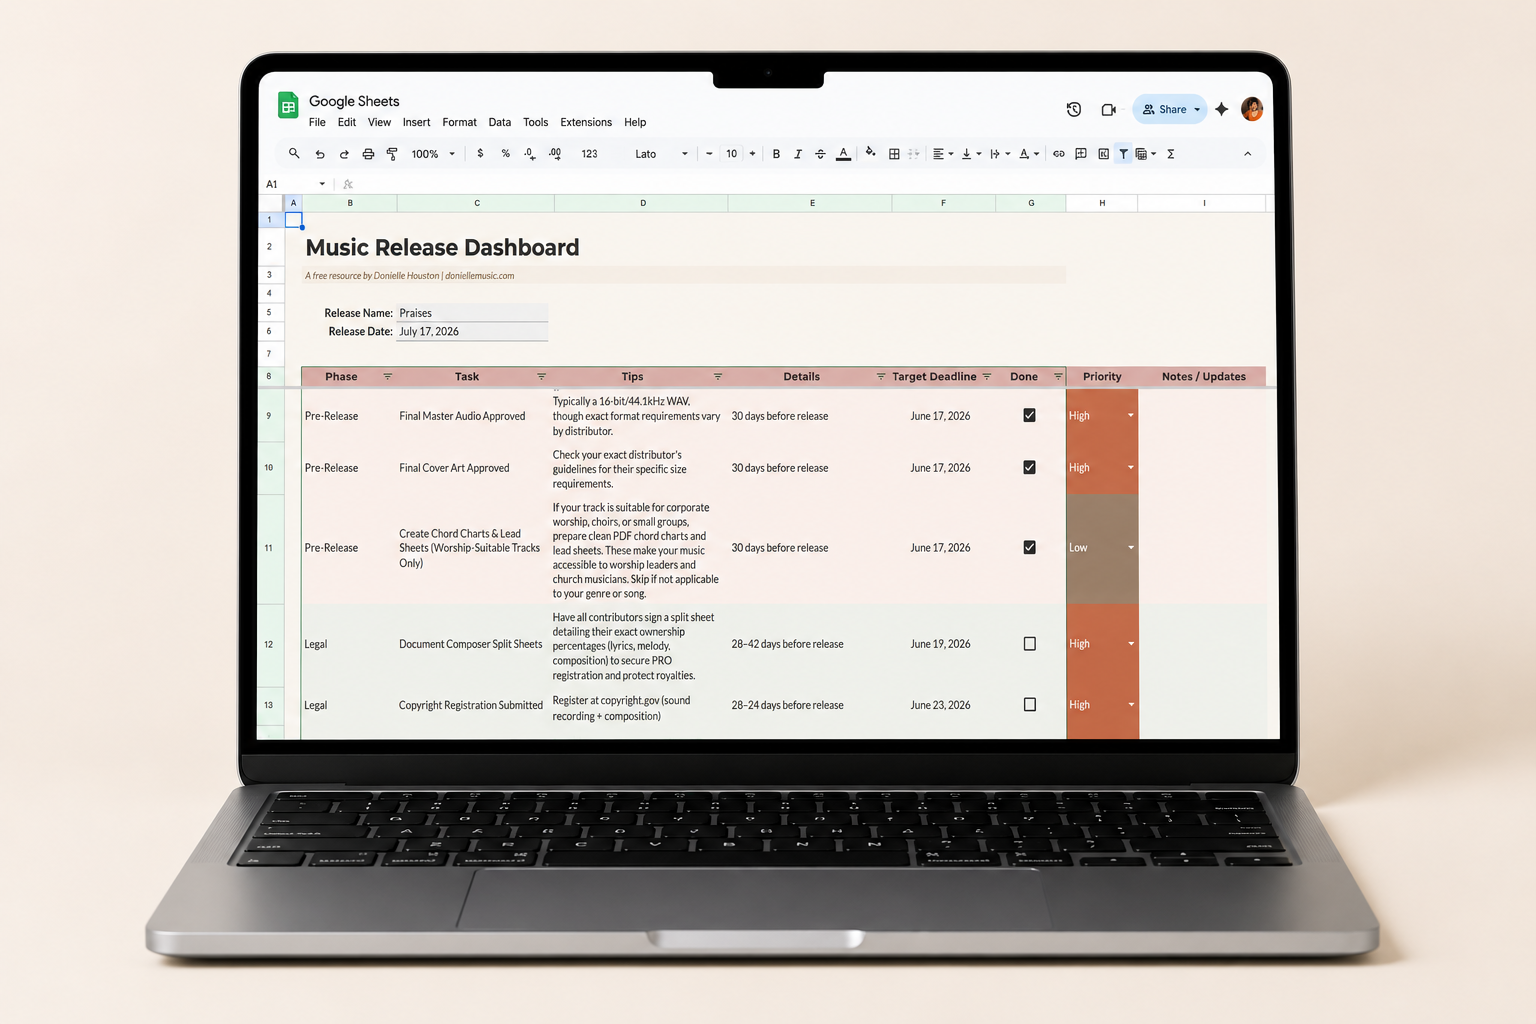
Task: Increase decimal places
Action: pyautogui.click(x=555, y=154)
